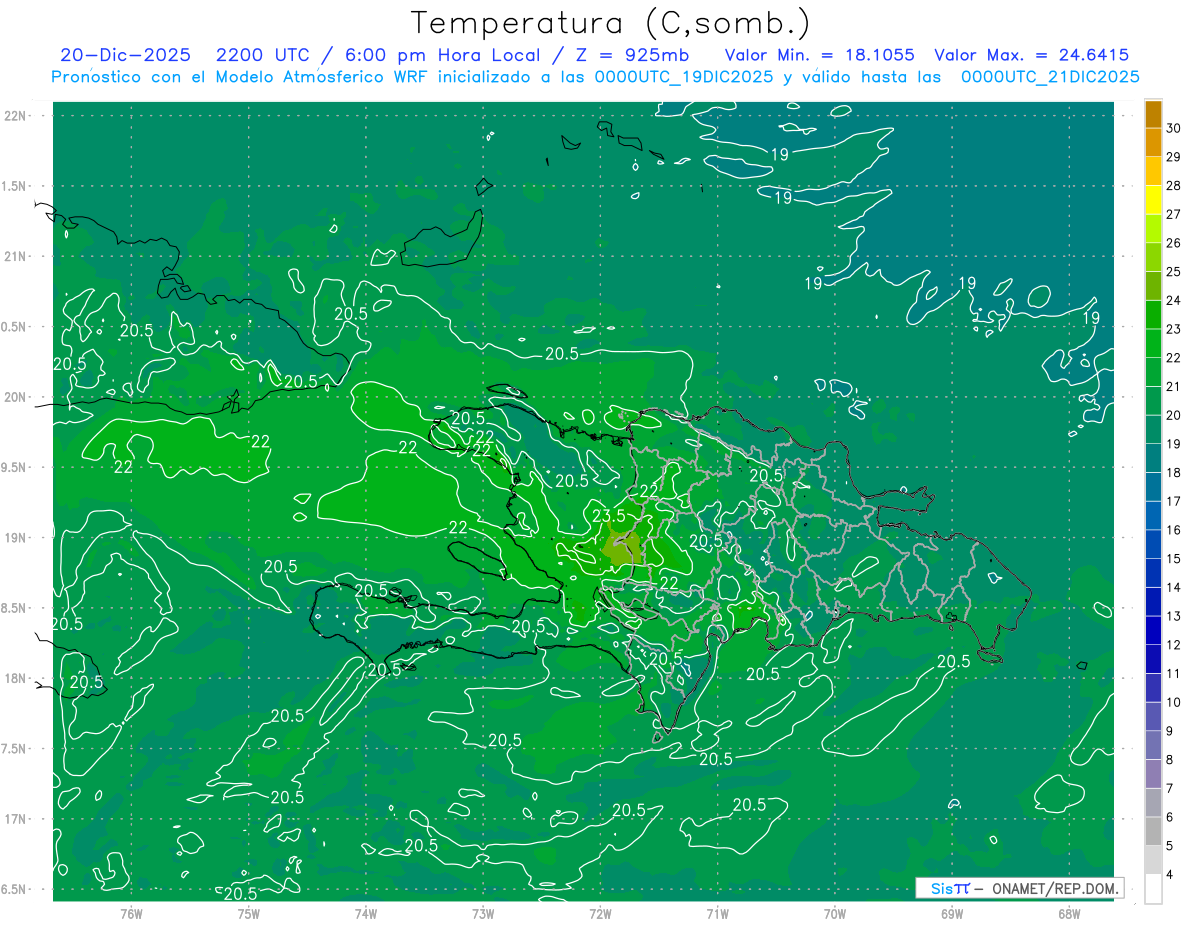This screenshot has width=1200, height=927.
Task: Click the '69W' longitude axis label
Action: click(952, 913)
